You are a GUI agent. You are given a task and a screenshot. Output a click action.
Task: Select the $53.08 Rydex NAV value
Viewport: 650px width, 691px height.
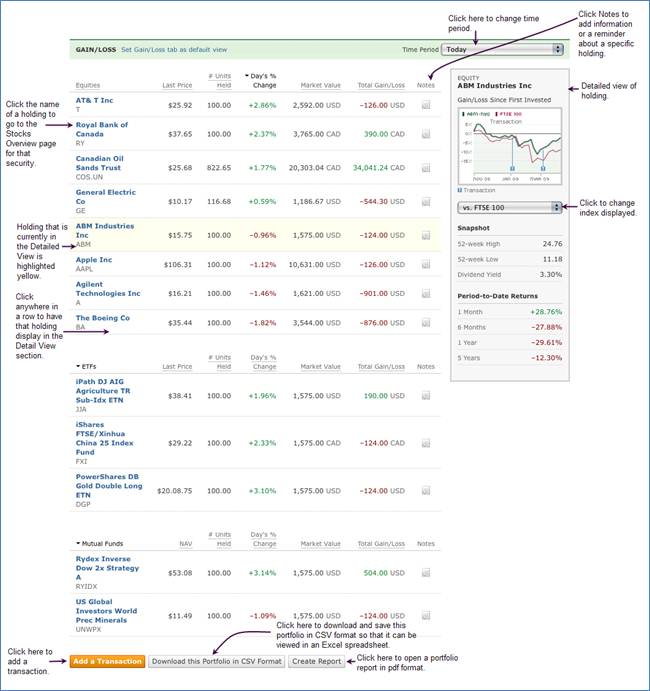pyautogui.click(x=180, y=573)
